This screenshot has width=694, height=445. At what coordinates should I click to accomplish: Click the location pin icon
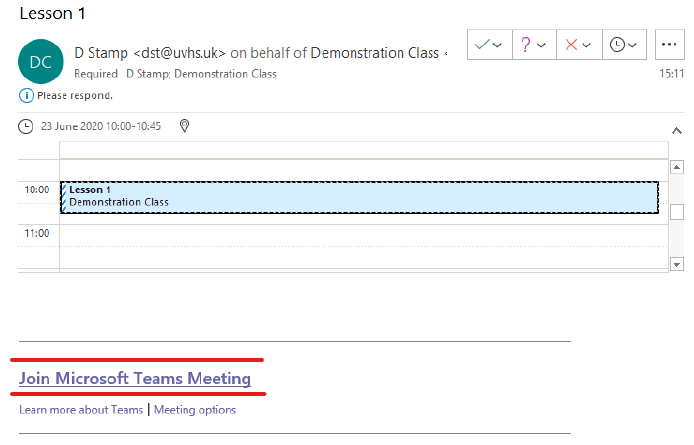[183, 126]
